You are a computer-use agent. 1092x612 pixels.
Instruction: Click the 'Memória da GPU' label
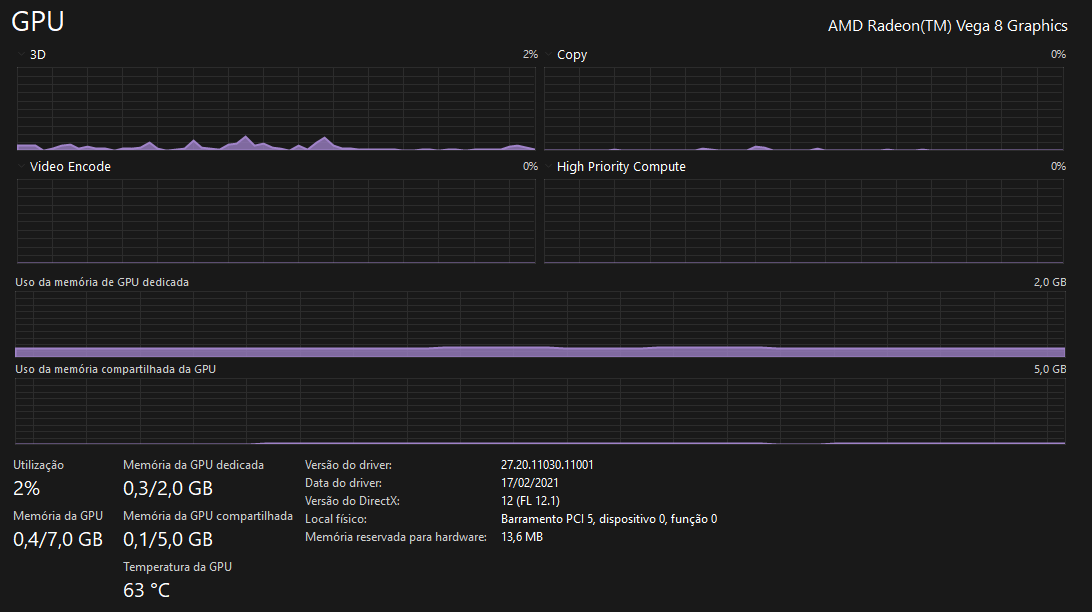tap(58, 516)
